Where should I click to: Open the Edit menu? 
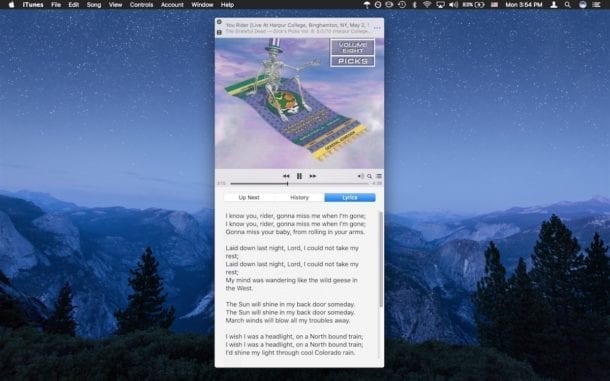click(x=74, y=5)
